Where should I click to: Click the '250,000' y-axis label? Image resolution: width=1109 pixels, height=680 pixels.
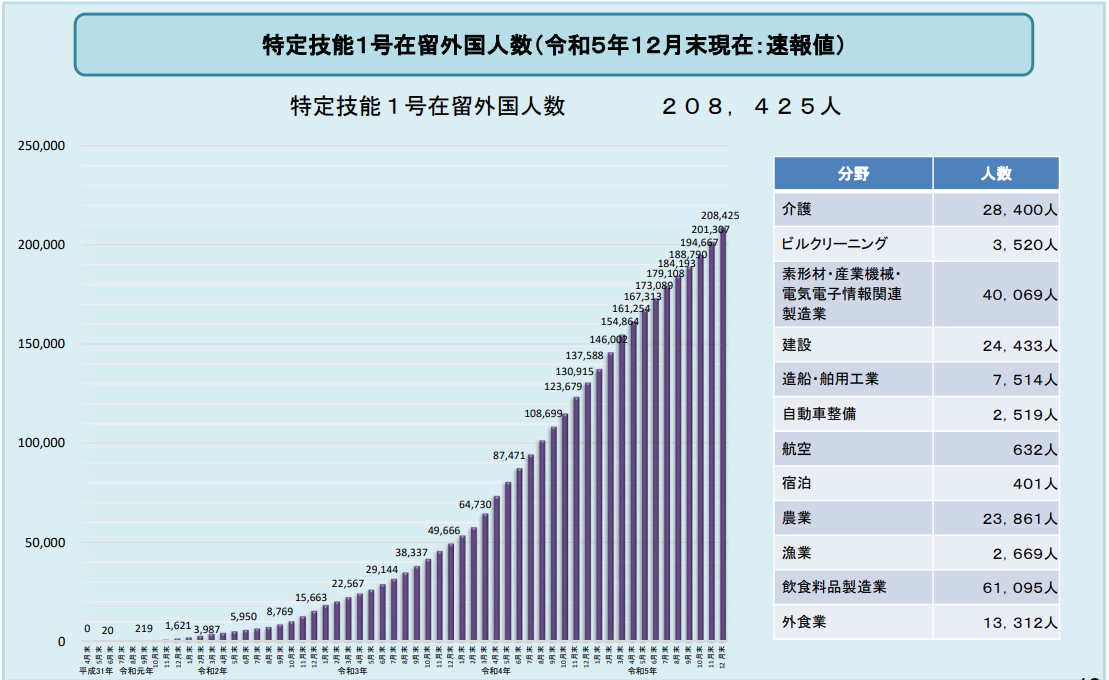coord(41,146)
